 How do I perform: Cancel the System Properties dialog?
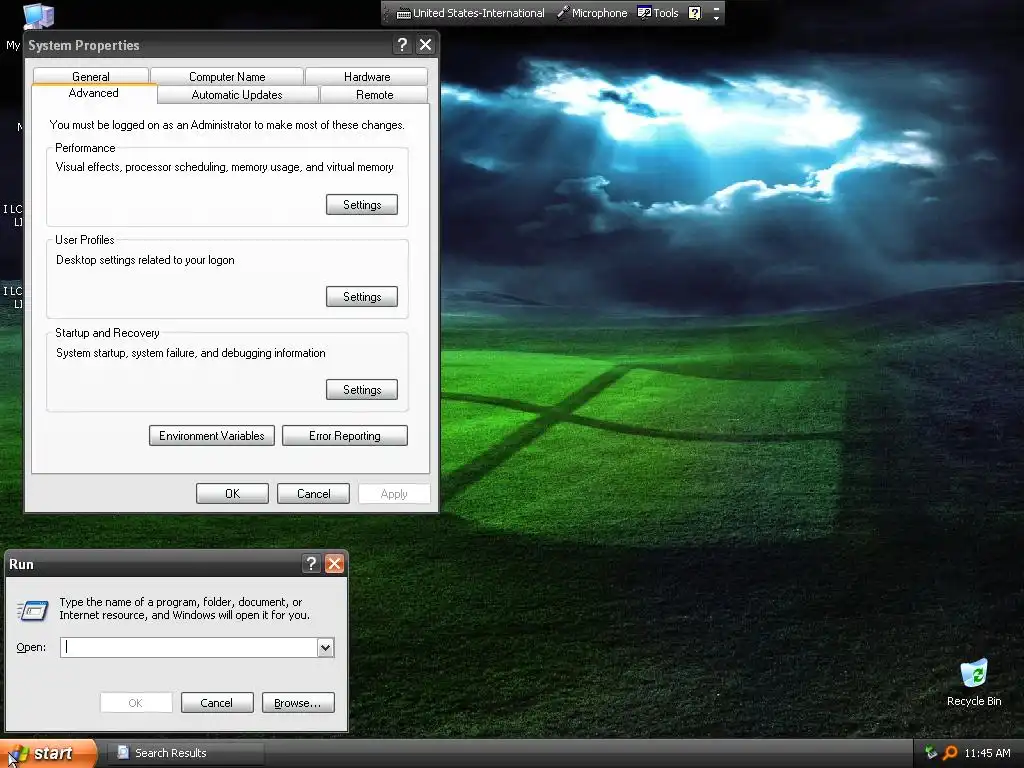tap(313, 494)
